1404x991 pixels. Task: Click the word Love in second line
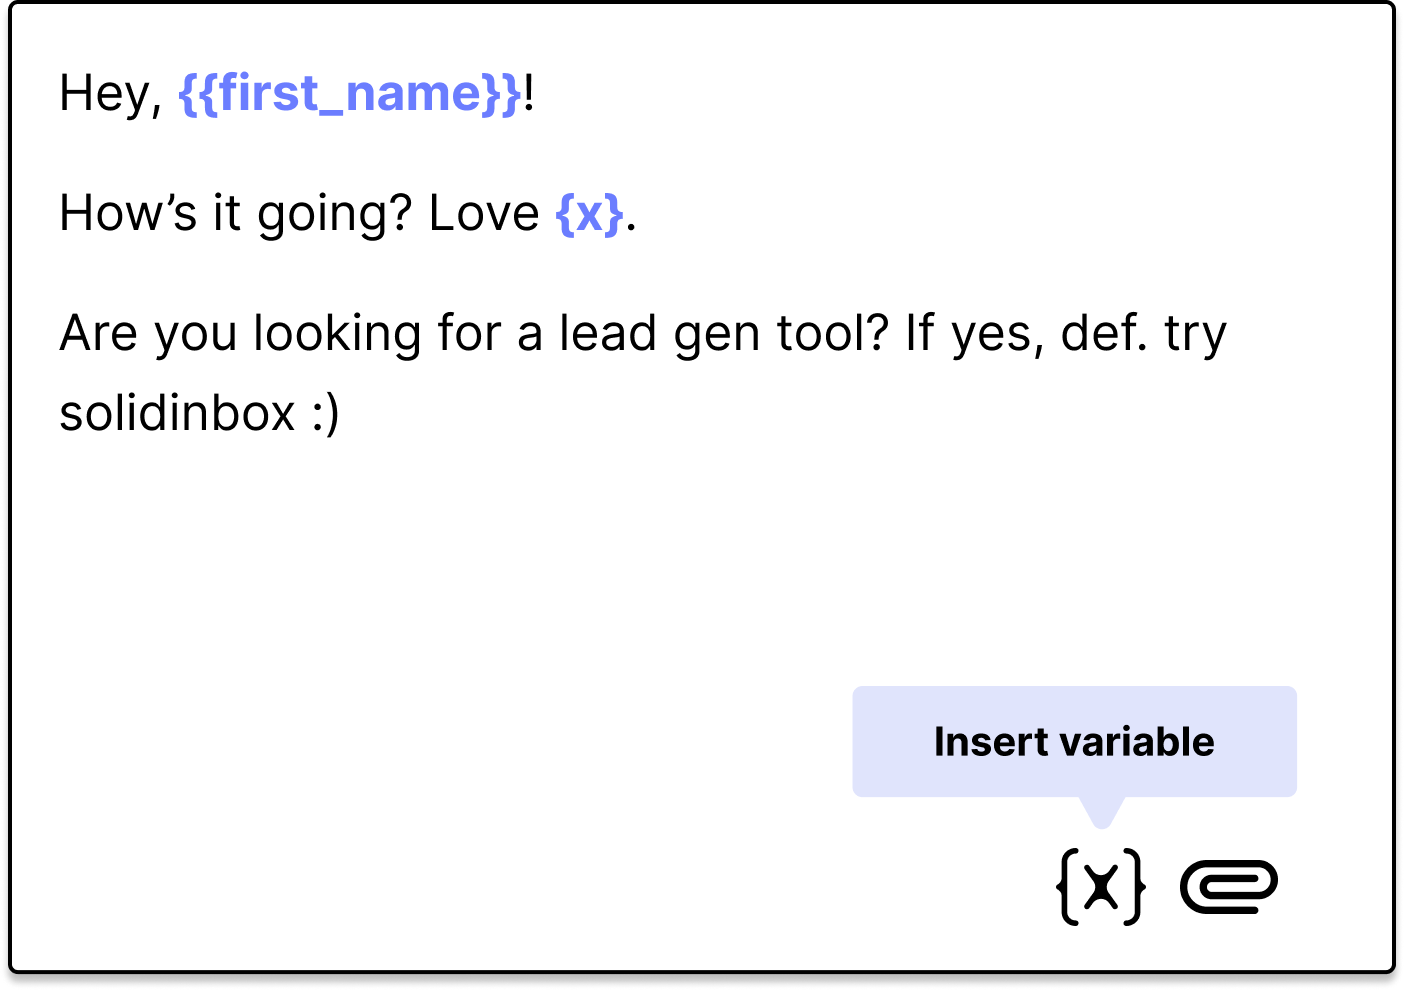point(484,214)
